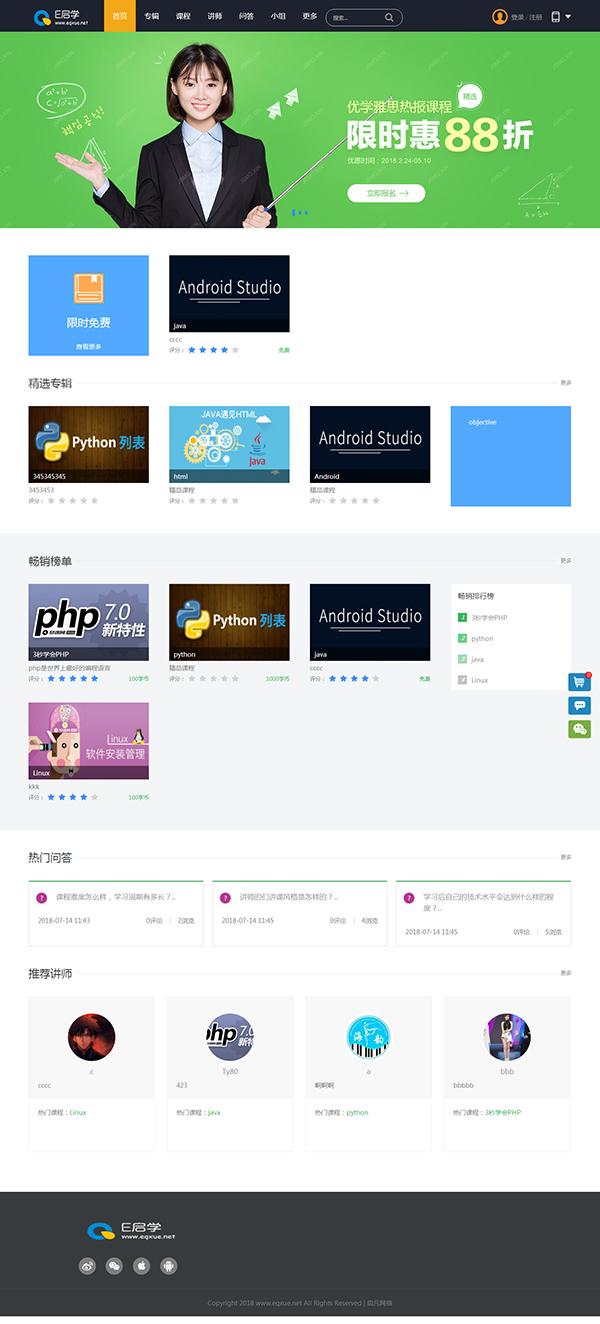Open Linux软件安装管理 course thumbnail

click(x=88, y=740)
